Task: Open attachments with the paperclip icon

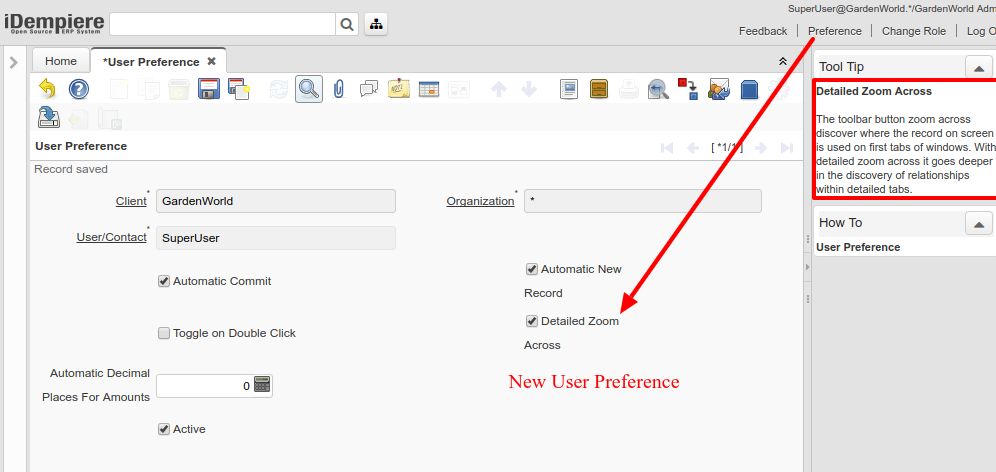Action: [x=339, y=89]
